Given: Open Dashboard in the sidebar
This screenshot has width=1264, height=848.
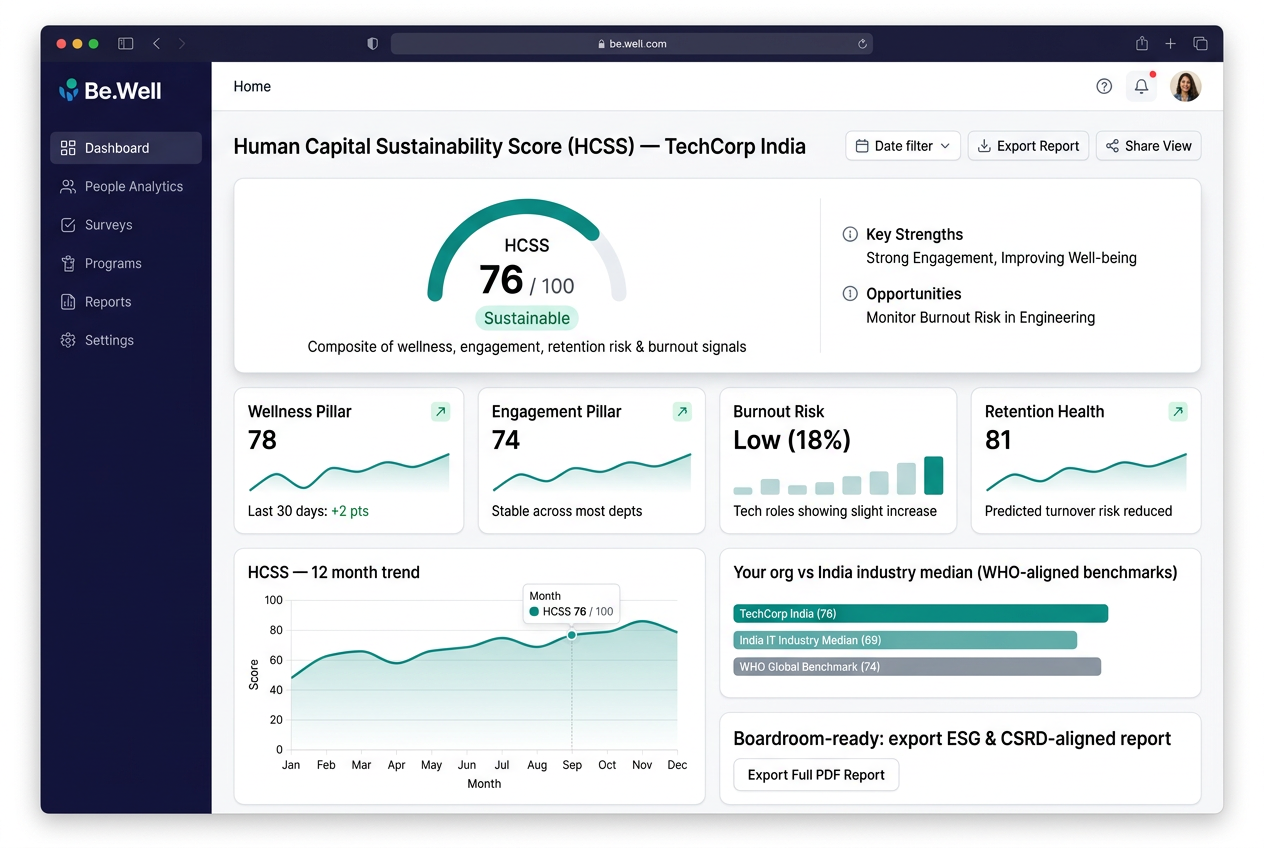Looking at the screenshot, I should 126,148.
